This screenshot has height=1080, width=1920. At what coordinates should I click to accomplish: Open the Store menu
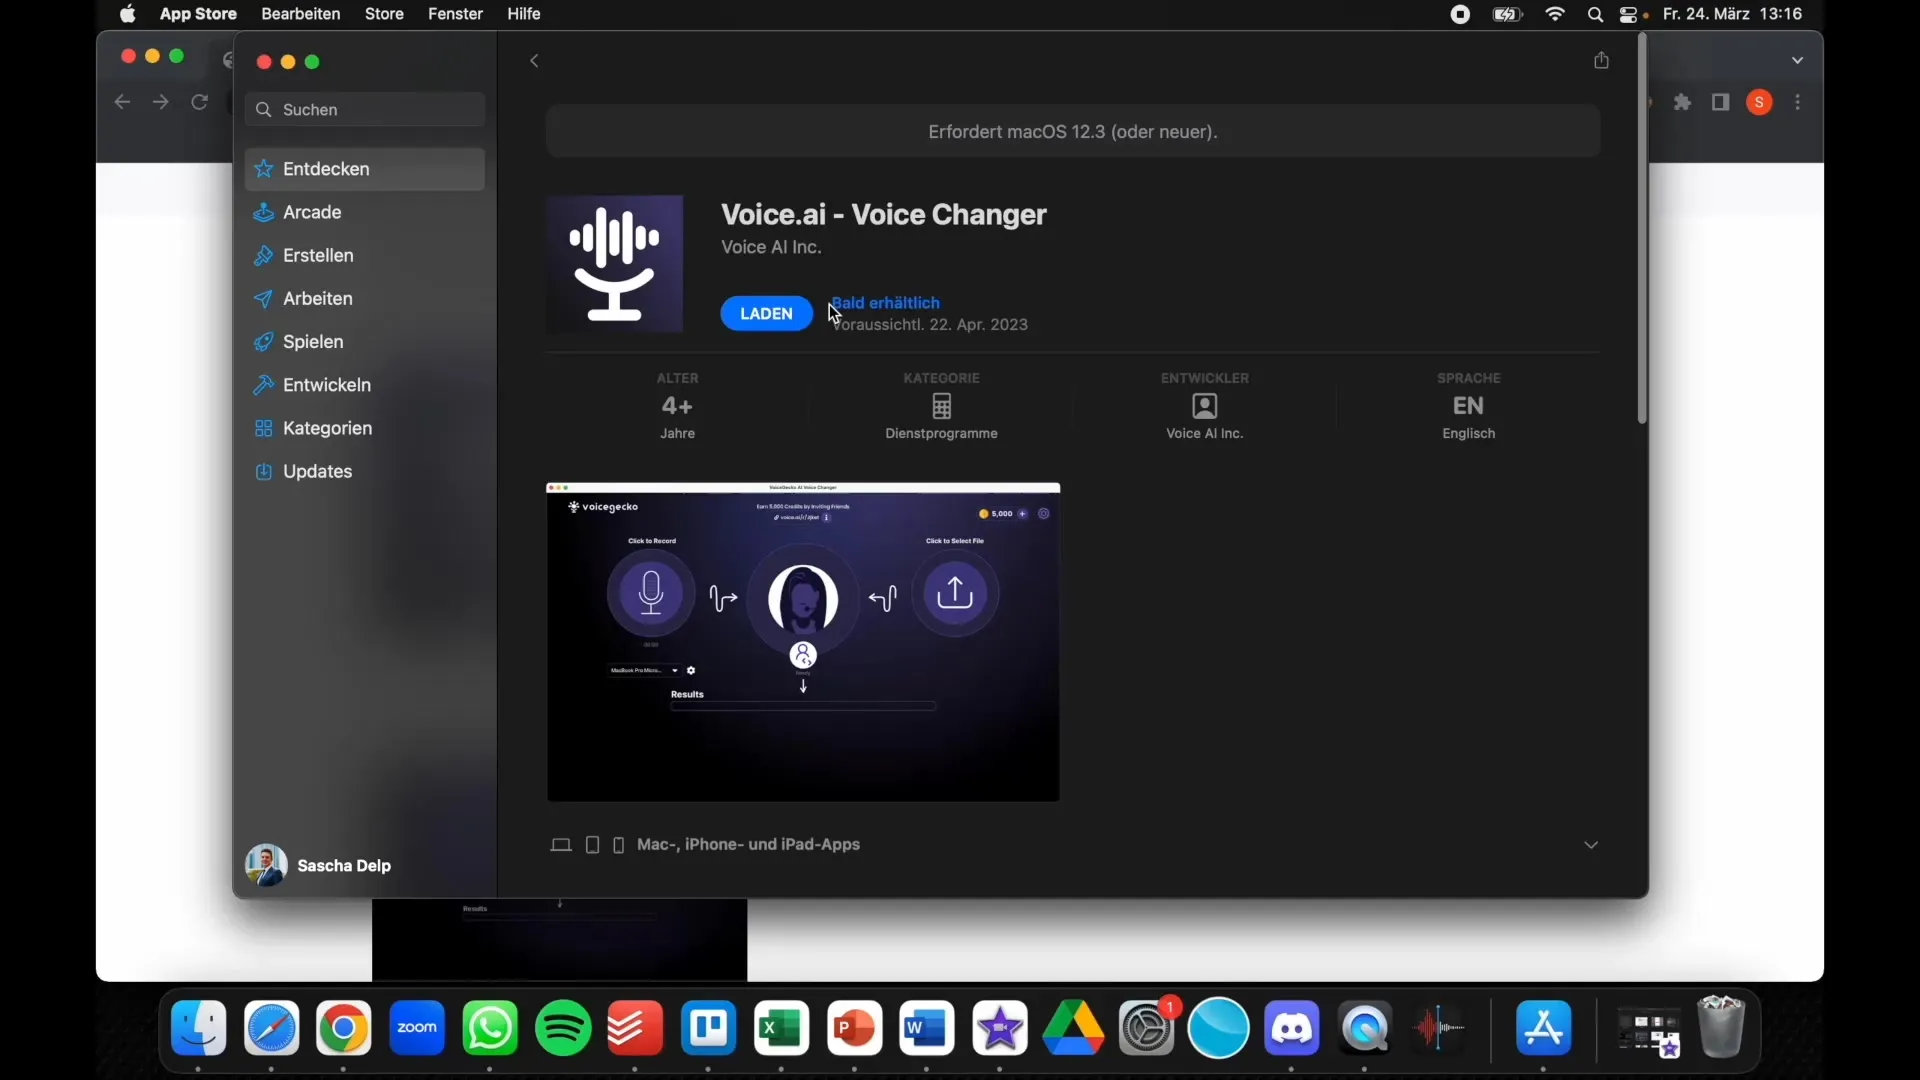click(385, 15)
